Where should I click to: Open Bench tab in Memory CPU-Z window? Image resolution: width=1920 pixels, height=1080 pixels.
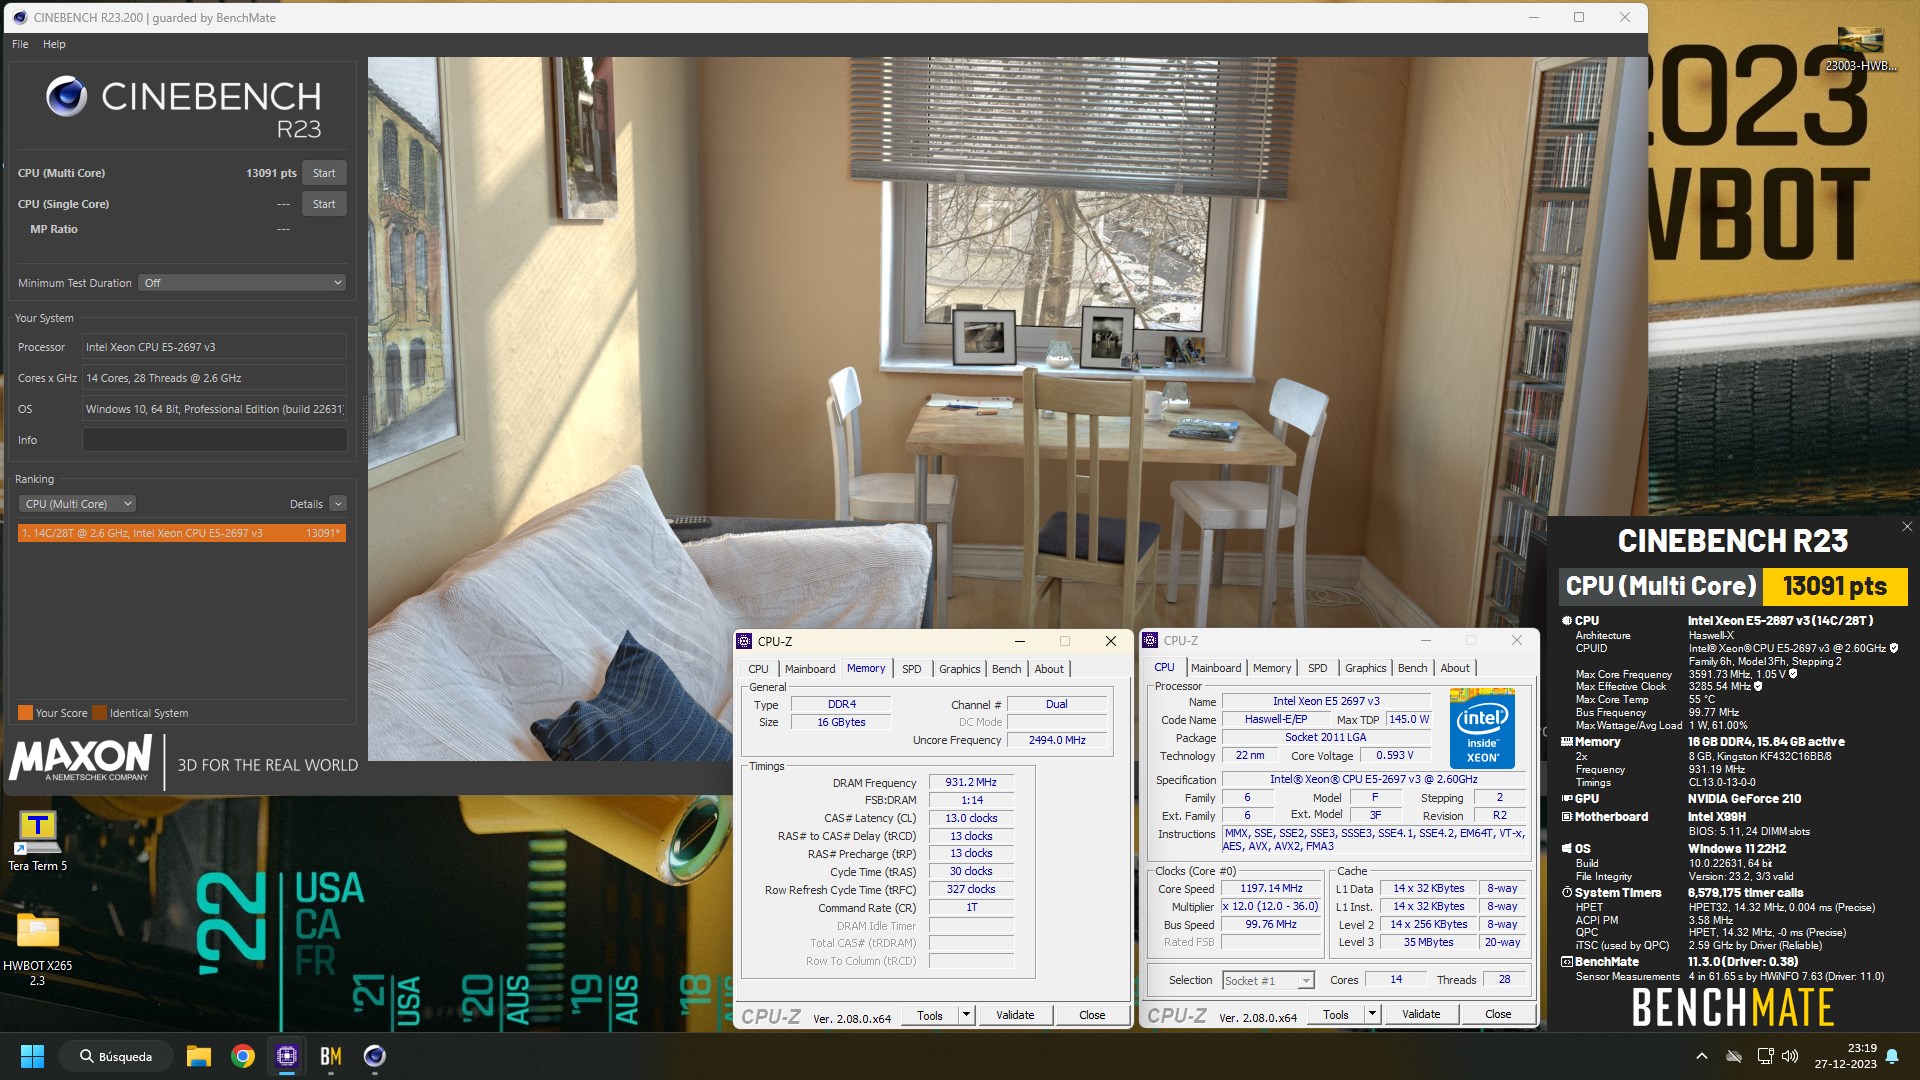[x=1006, y=669]
